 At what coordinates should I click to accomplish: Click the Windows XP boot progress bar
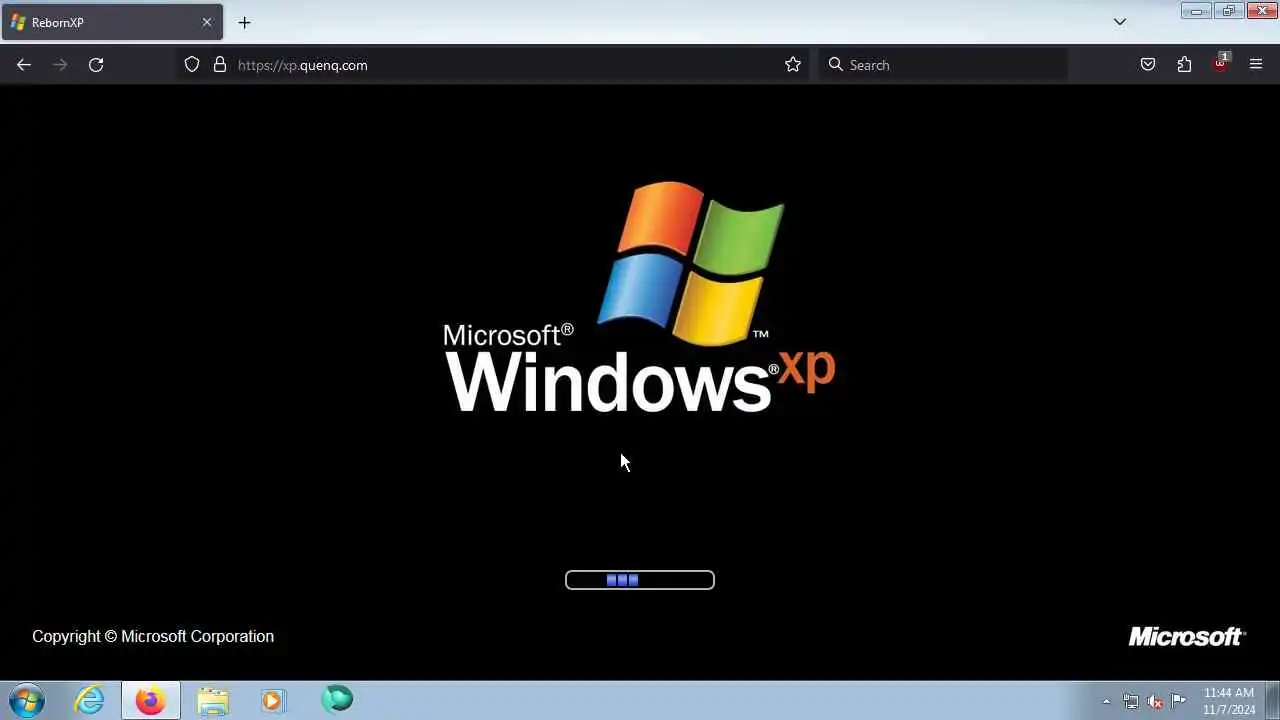click(x=640, y=580)
